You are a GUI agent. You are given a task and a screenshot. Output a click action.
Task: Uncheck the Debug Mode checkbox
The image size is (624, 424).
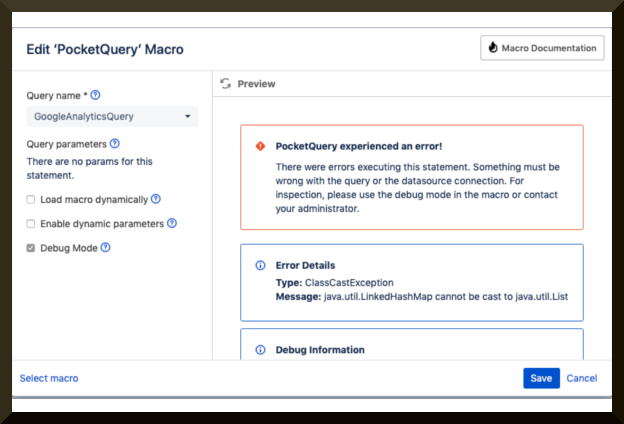[31, 248]
